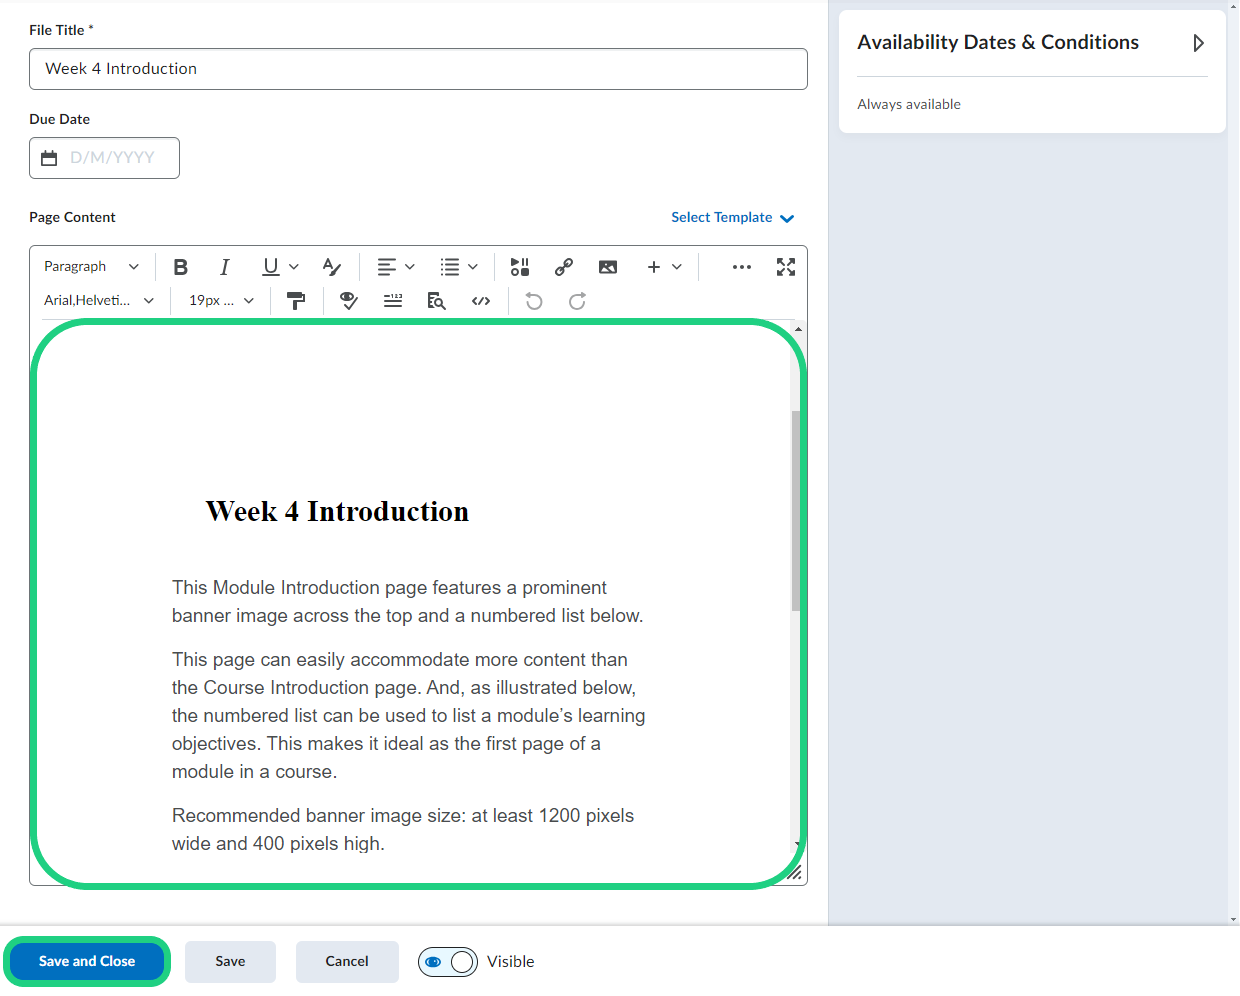Screen dimensions: 1240x996
Task: Click the File Title input field
Action: click(418, 69)
